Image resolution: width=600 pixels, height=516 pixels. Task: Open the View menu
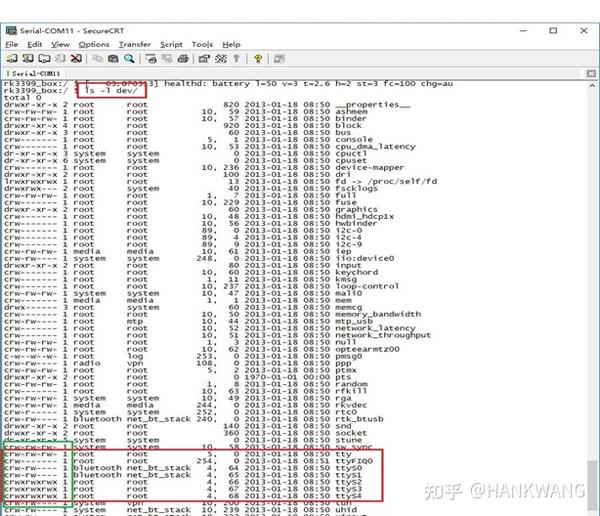(60, 44)
